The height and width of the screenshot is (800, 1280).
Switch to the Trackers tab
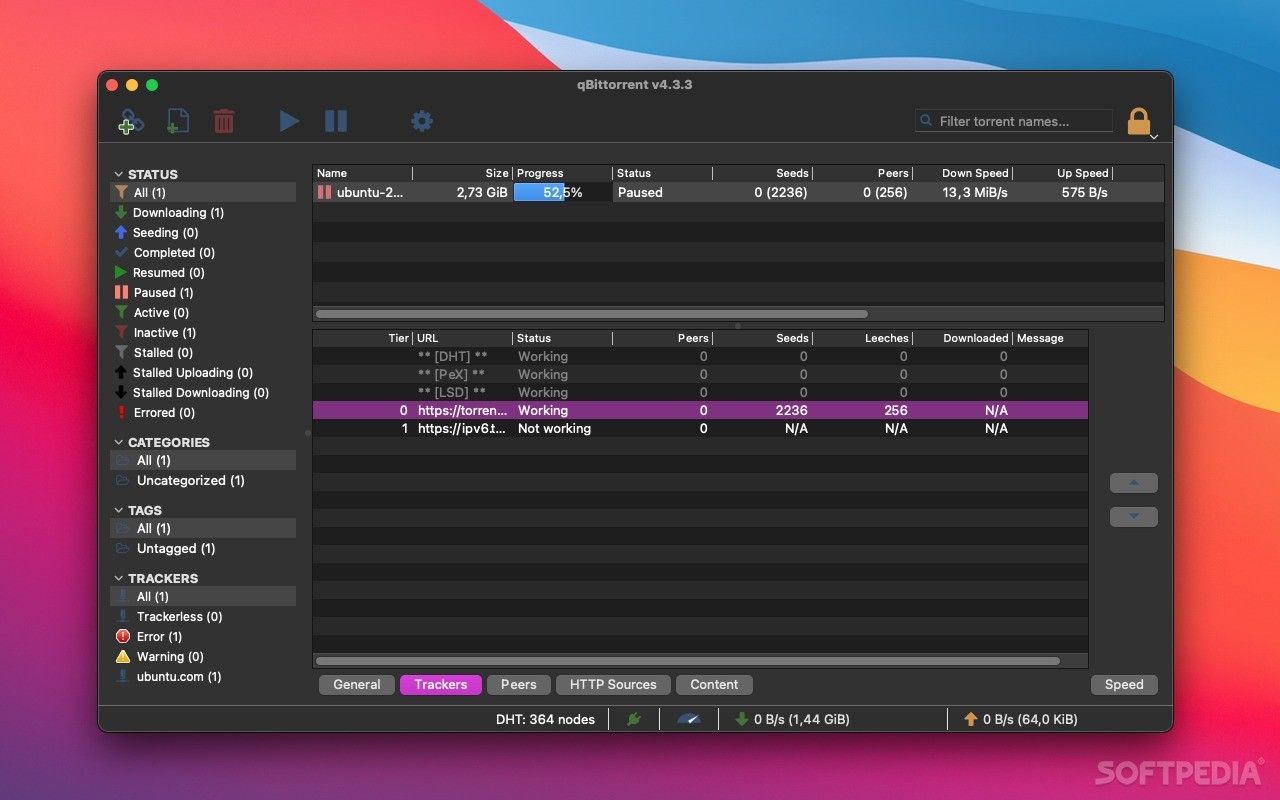tap(441, 685)
